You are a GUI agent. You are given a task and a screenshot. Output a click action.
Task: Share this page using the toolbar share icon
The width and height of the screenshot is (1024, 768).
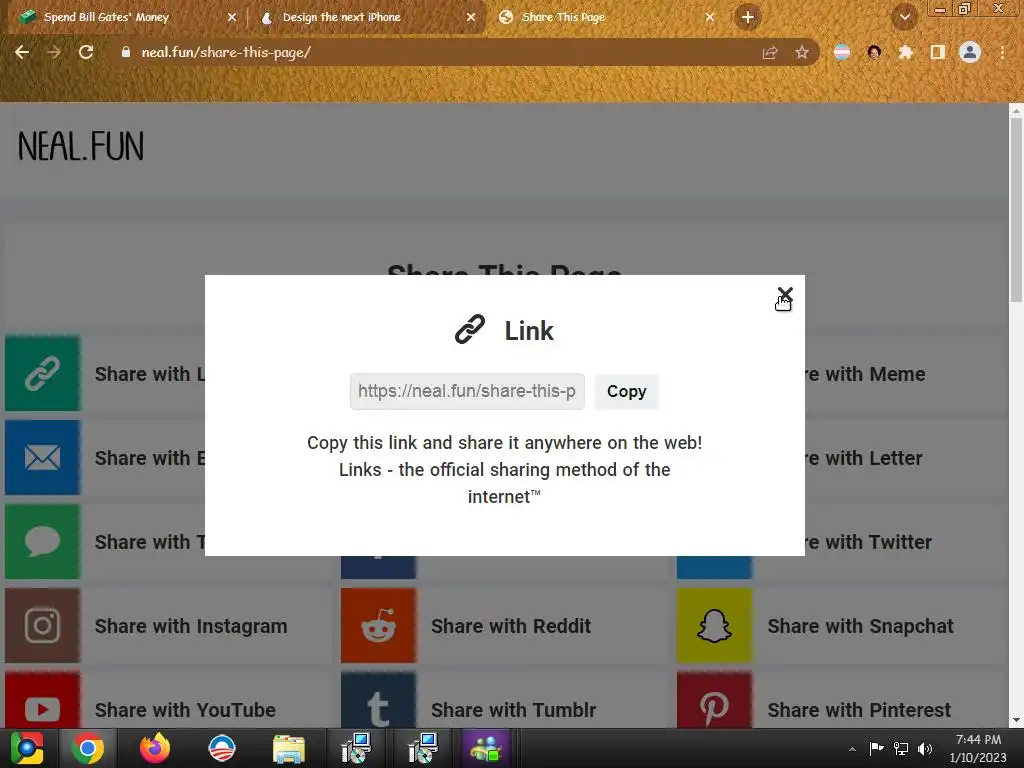tap(770, 52)
